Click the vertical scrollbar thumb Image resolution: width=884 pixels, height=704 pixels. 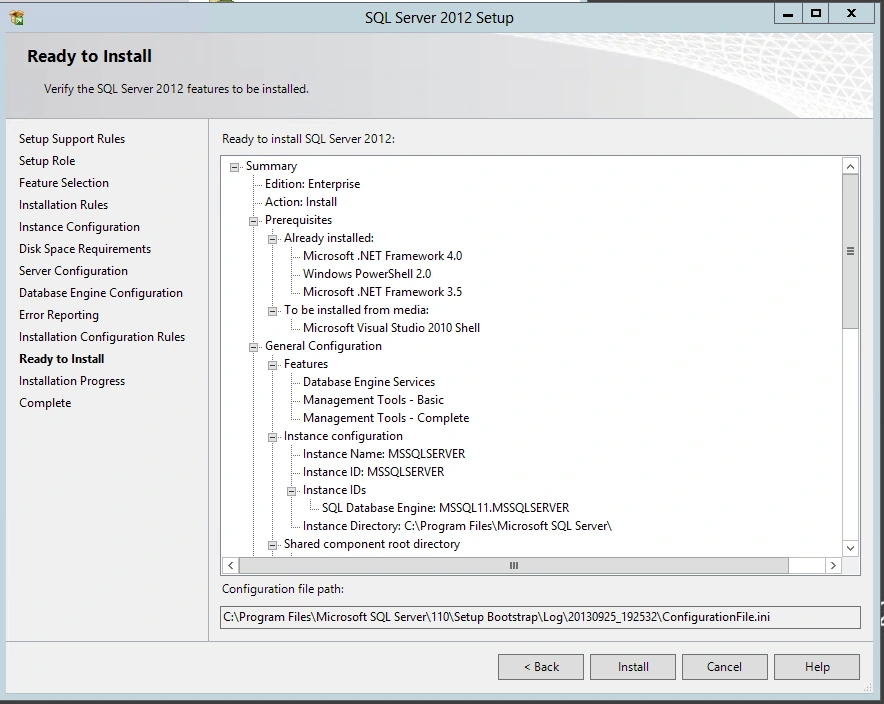(x=850, y=251)
